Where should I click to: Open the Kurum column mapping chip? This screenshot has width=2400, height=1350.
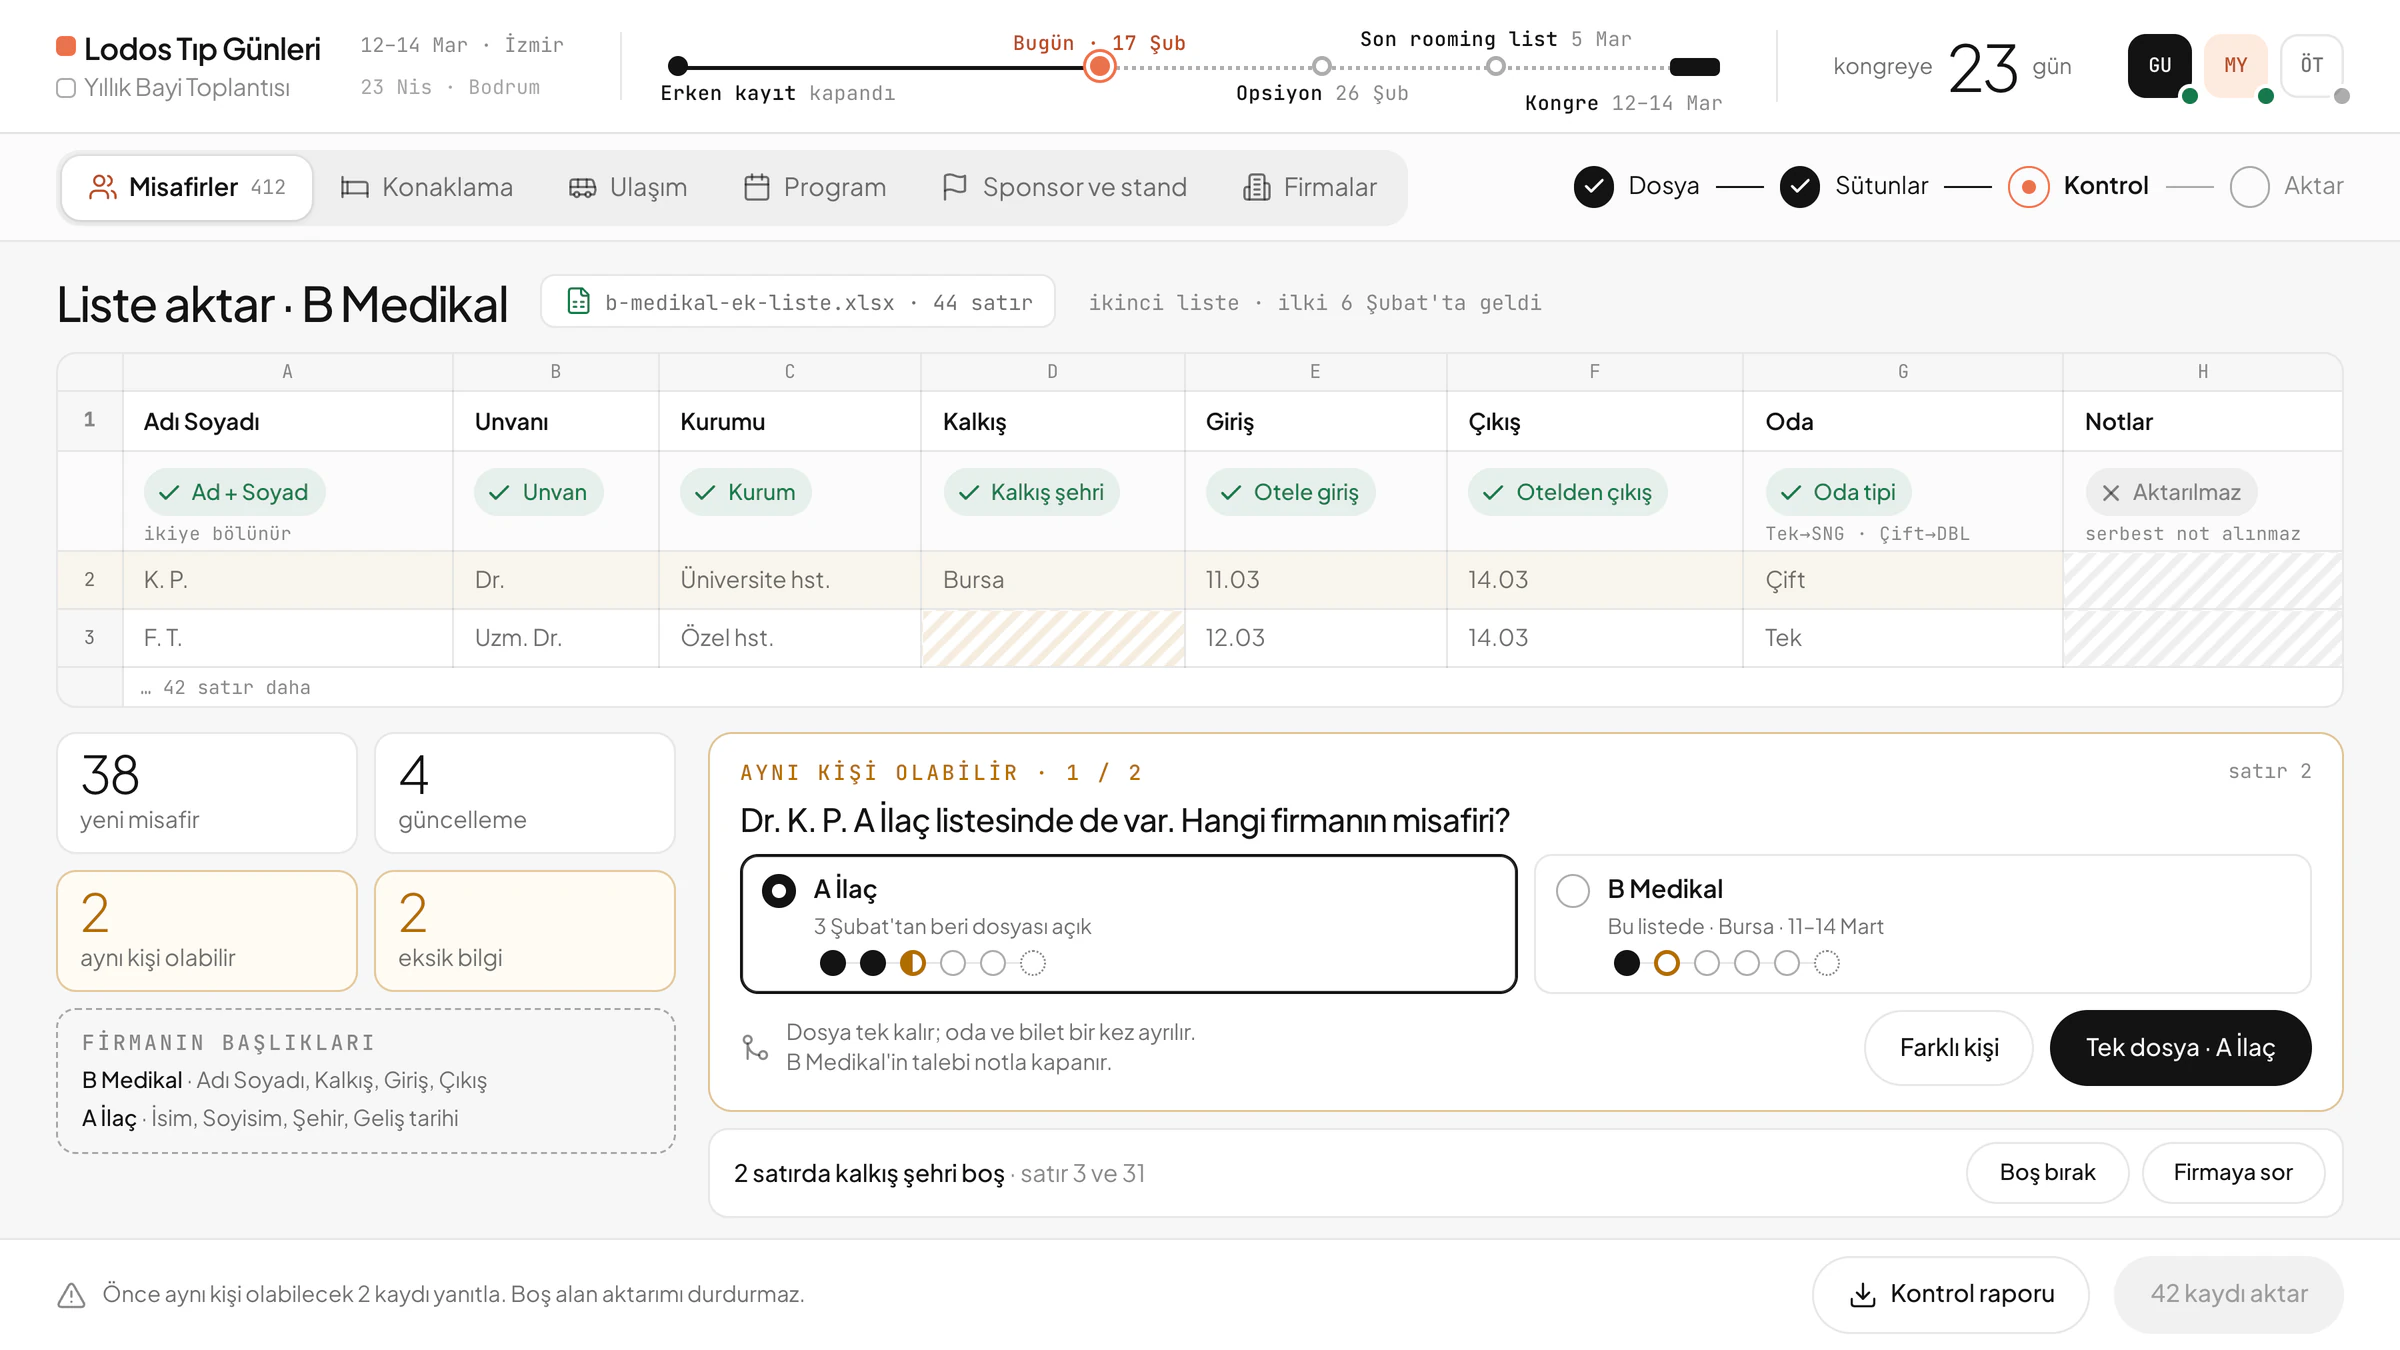745,492
